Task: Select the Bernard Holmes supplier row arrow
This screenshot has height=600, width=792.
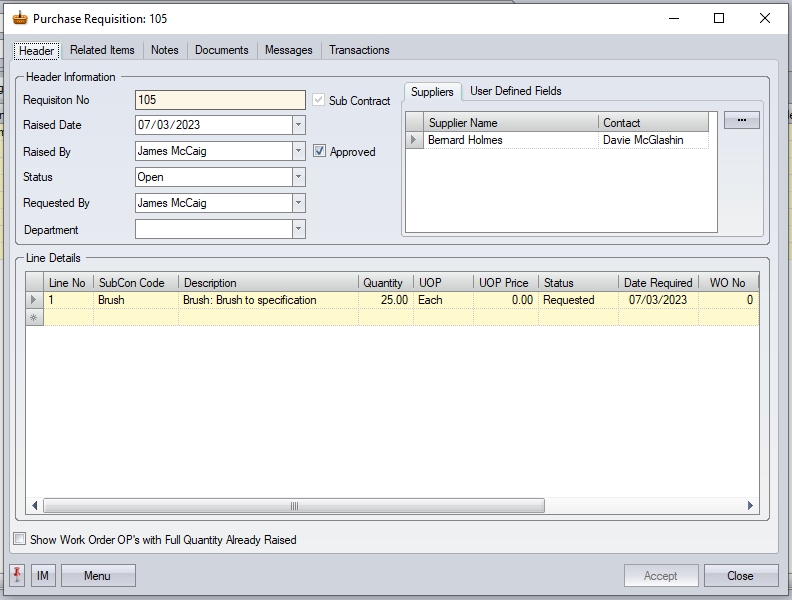Action: 414,141
